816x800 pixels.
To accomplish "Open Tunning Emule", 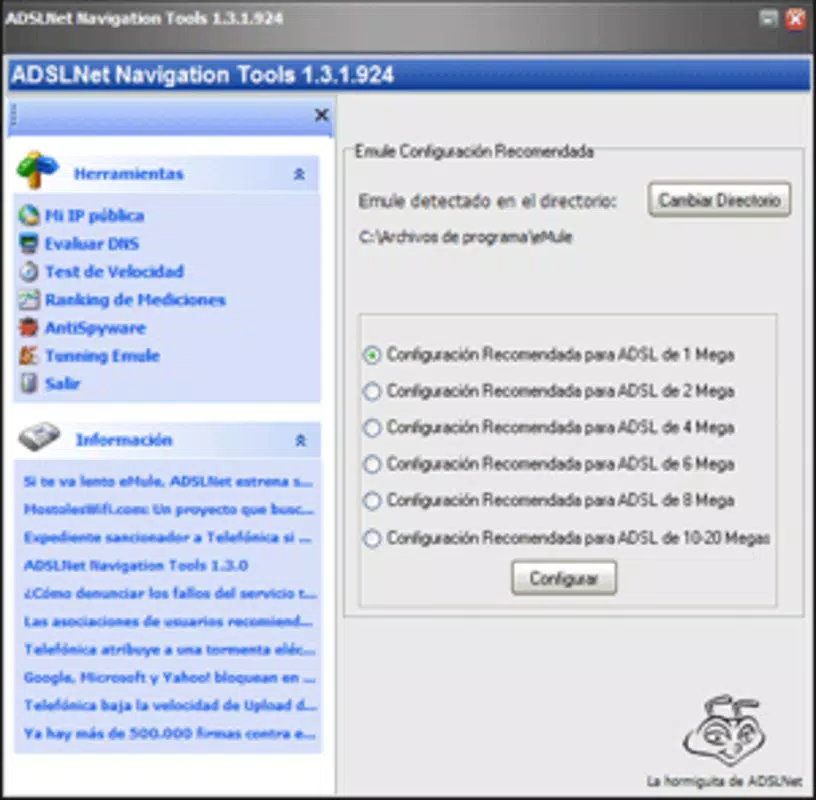I will [102, 356].
